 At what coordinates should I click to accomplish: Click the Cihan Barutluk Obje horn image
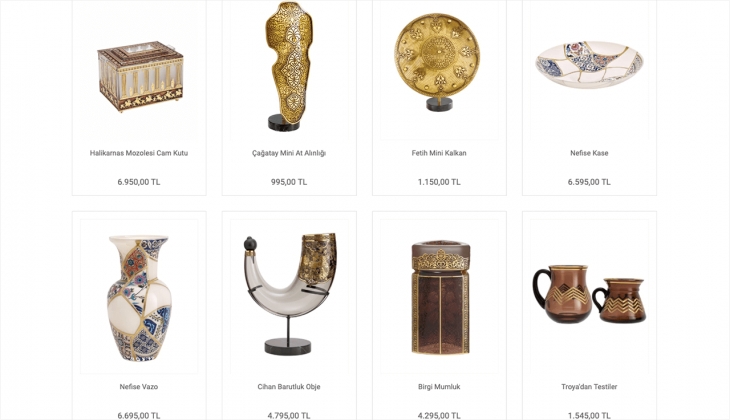click(289, 297)
